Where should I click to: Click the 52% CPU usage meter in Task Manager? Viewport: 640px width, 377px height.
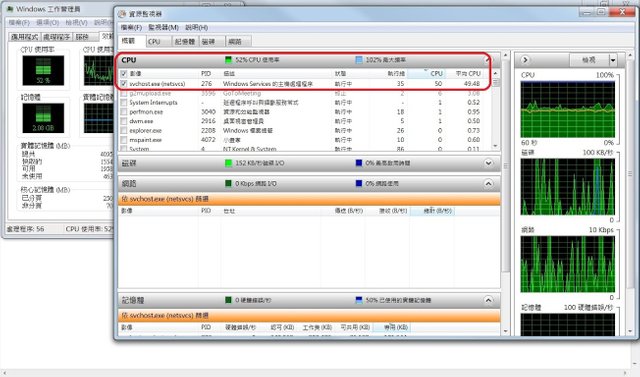43,70
